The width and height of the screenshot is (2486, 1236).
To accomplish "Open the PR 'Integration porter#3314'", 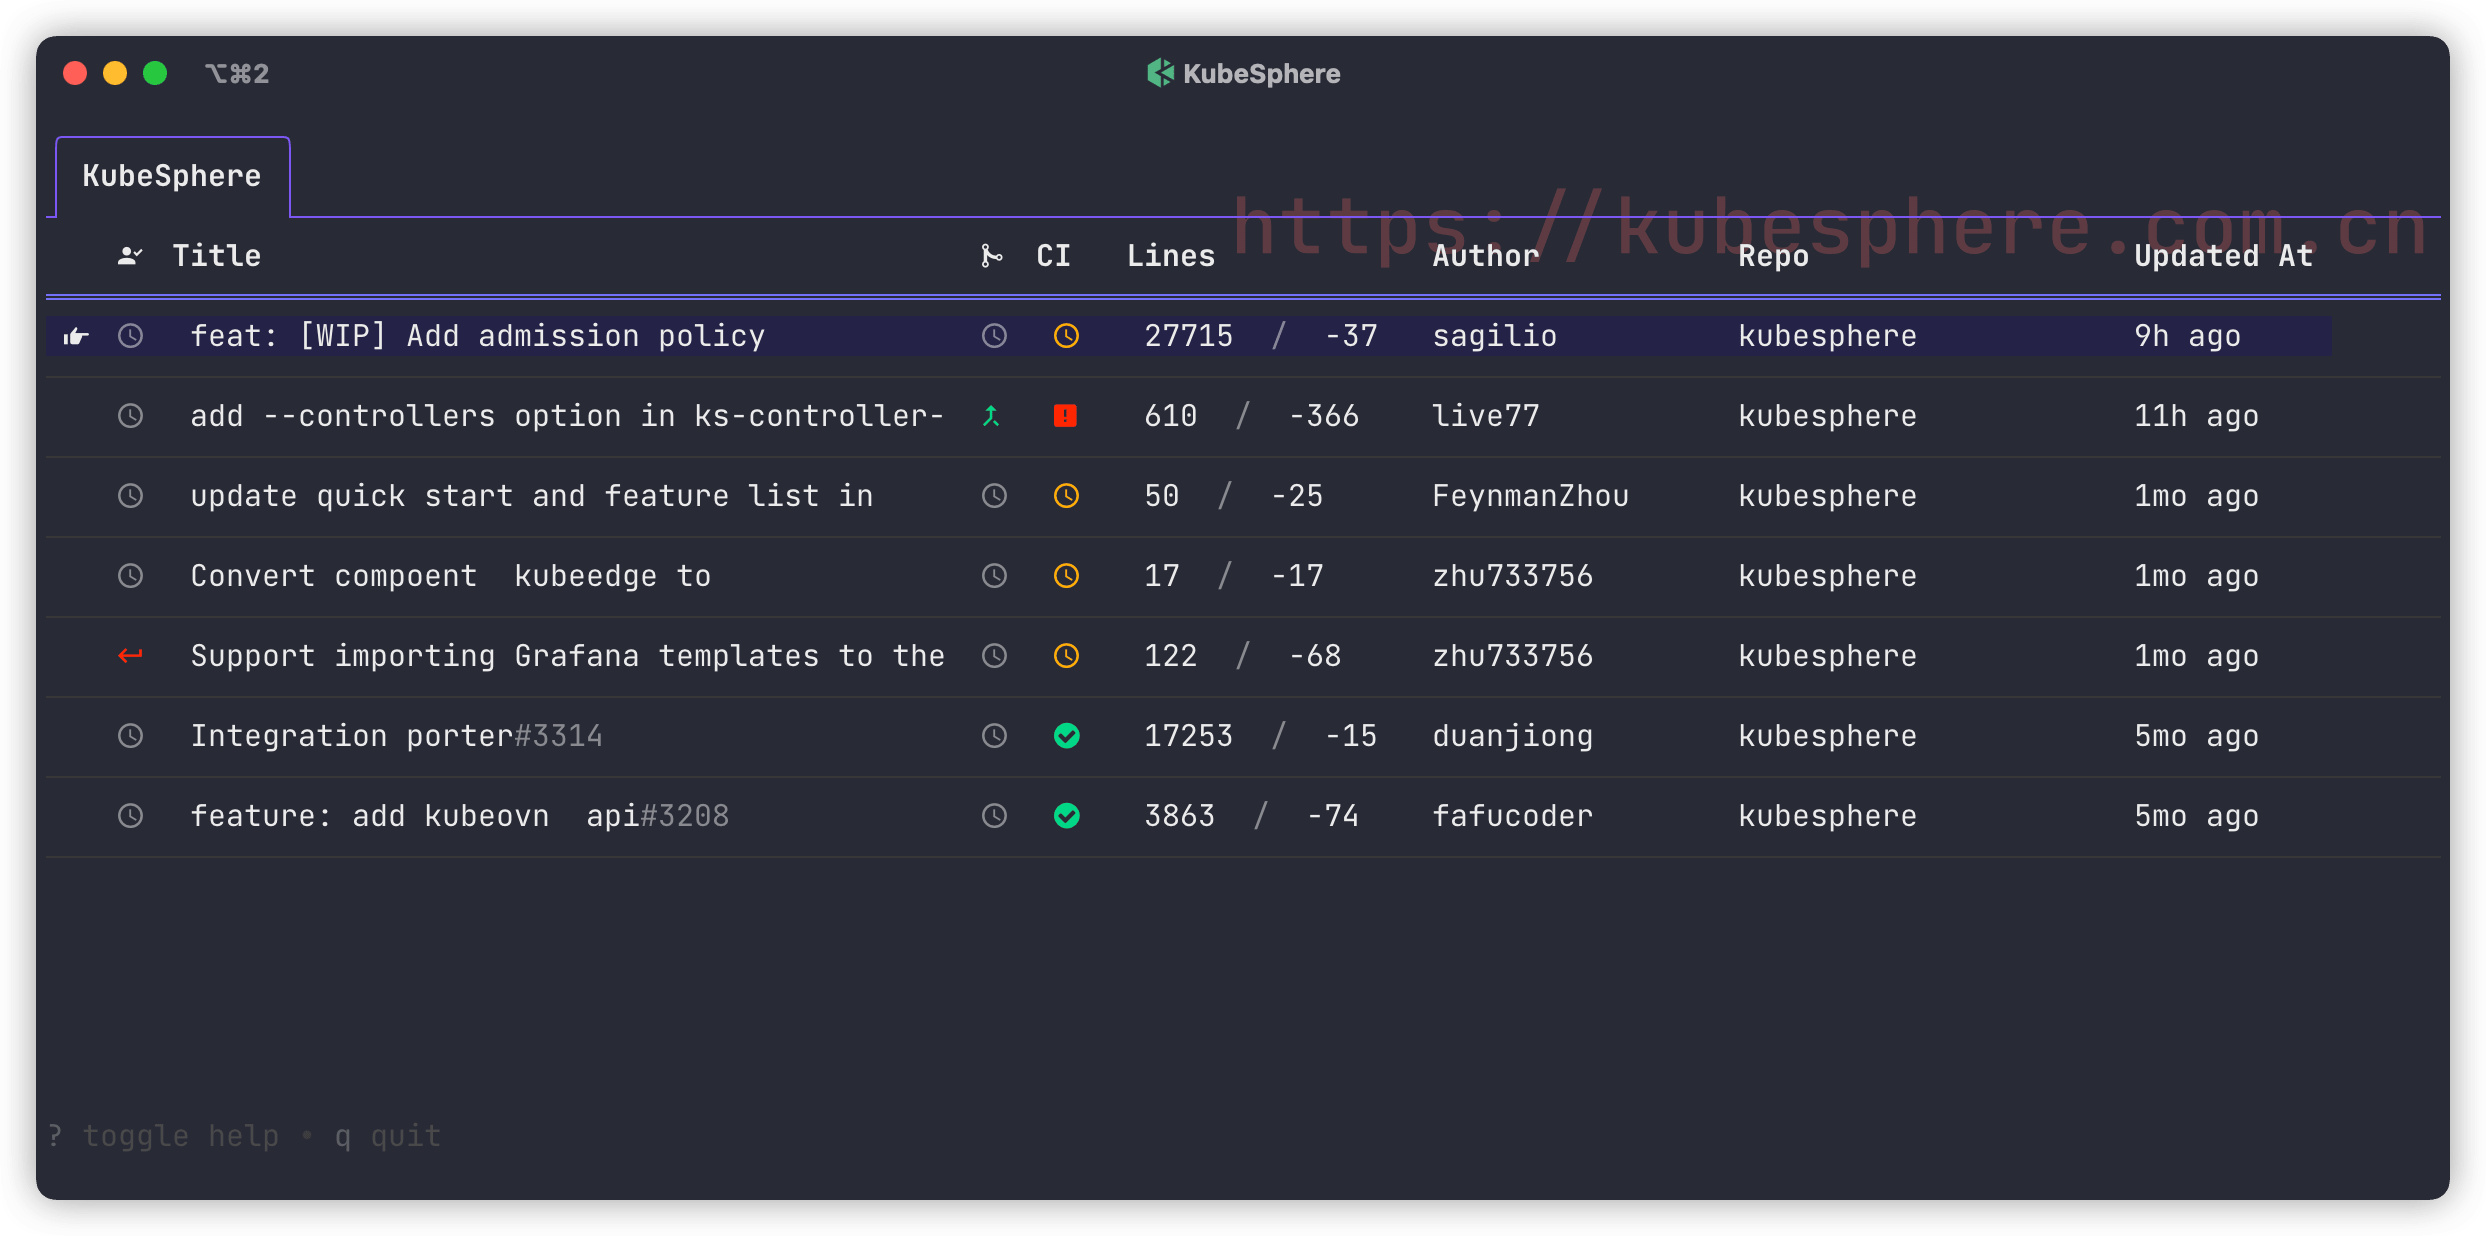I will [396, 736].
